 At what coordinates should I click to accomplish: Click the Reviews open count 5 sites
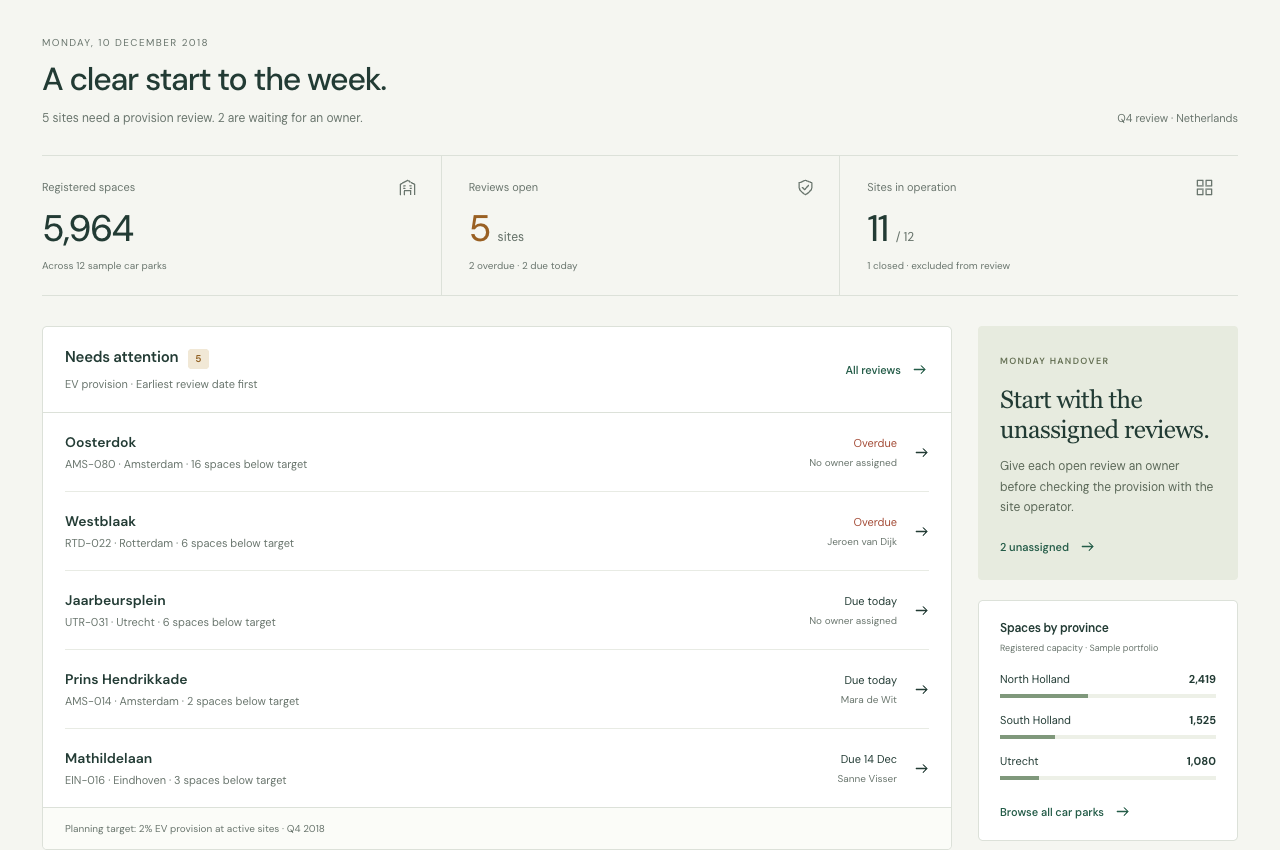tap(496, 229)
